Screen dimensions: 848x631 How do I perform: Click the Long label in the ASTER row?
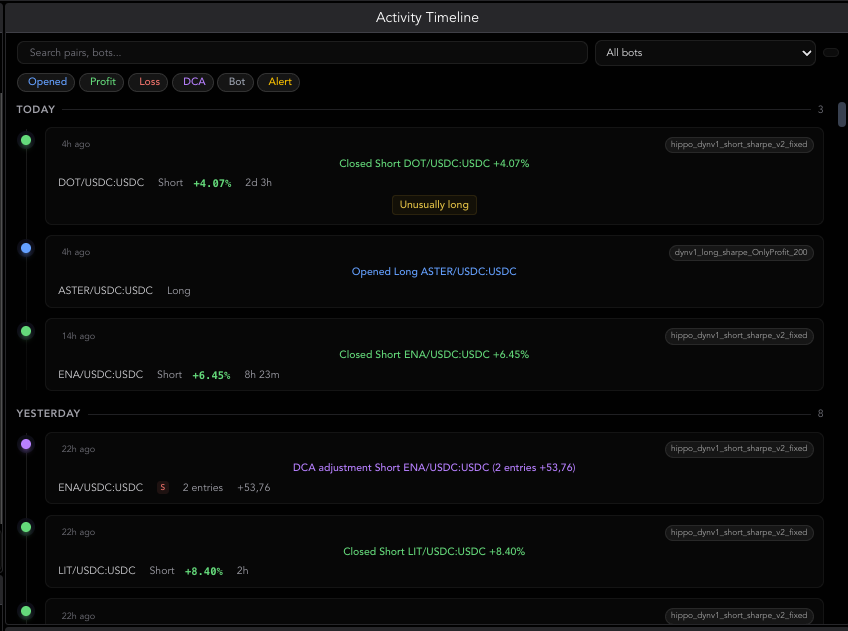point(178,291)
